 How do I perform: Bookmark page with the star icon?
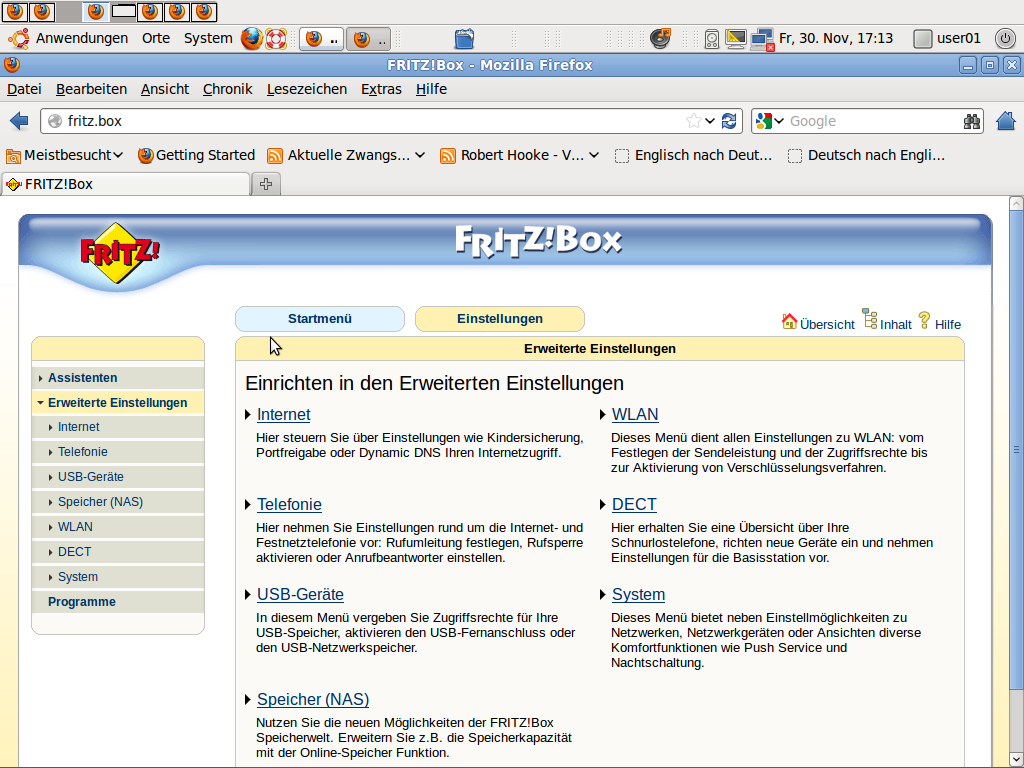tap(694, 121)
